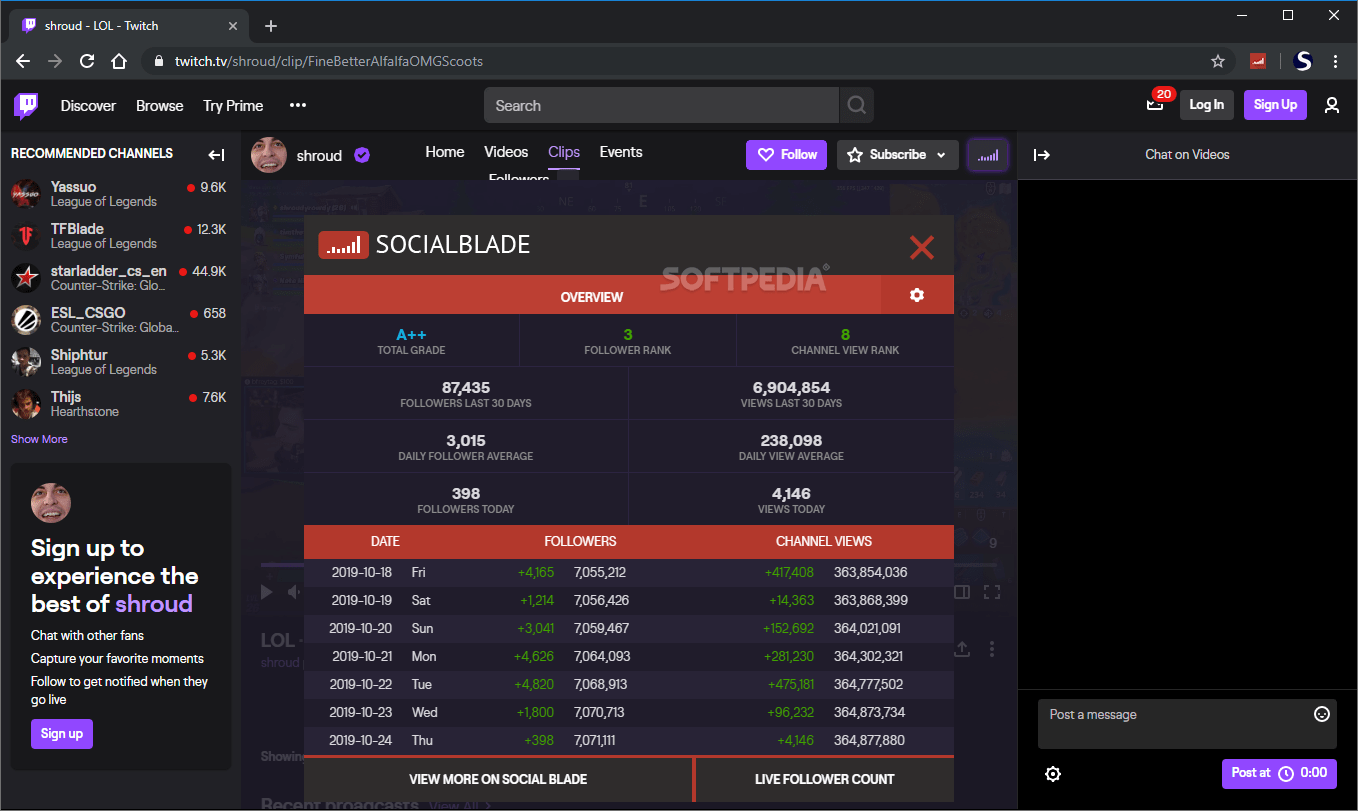Viewport: 1358px width, 811px height.
Task: Open Try Prime
Action: click(233, 105)
